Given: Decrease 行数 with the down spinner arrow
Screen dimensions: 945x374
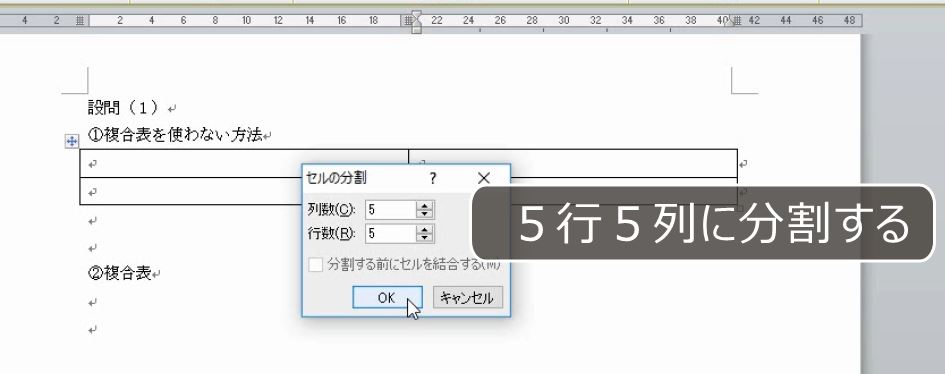Looking at the screenshot, I should tap(425, 238).
